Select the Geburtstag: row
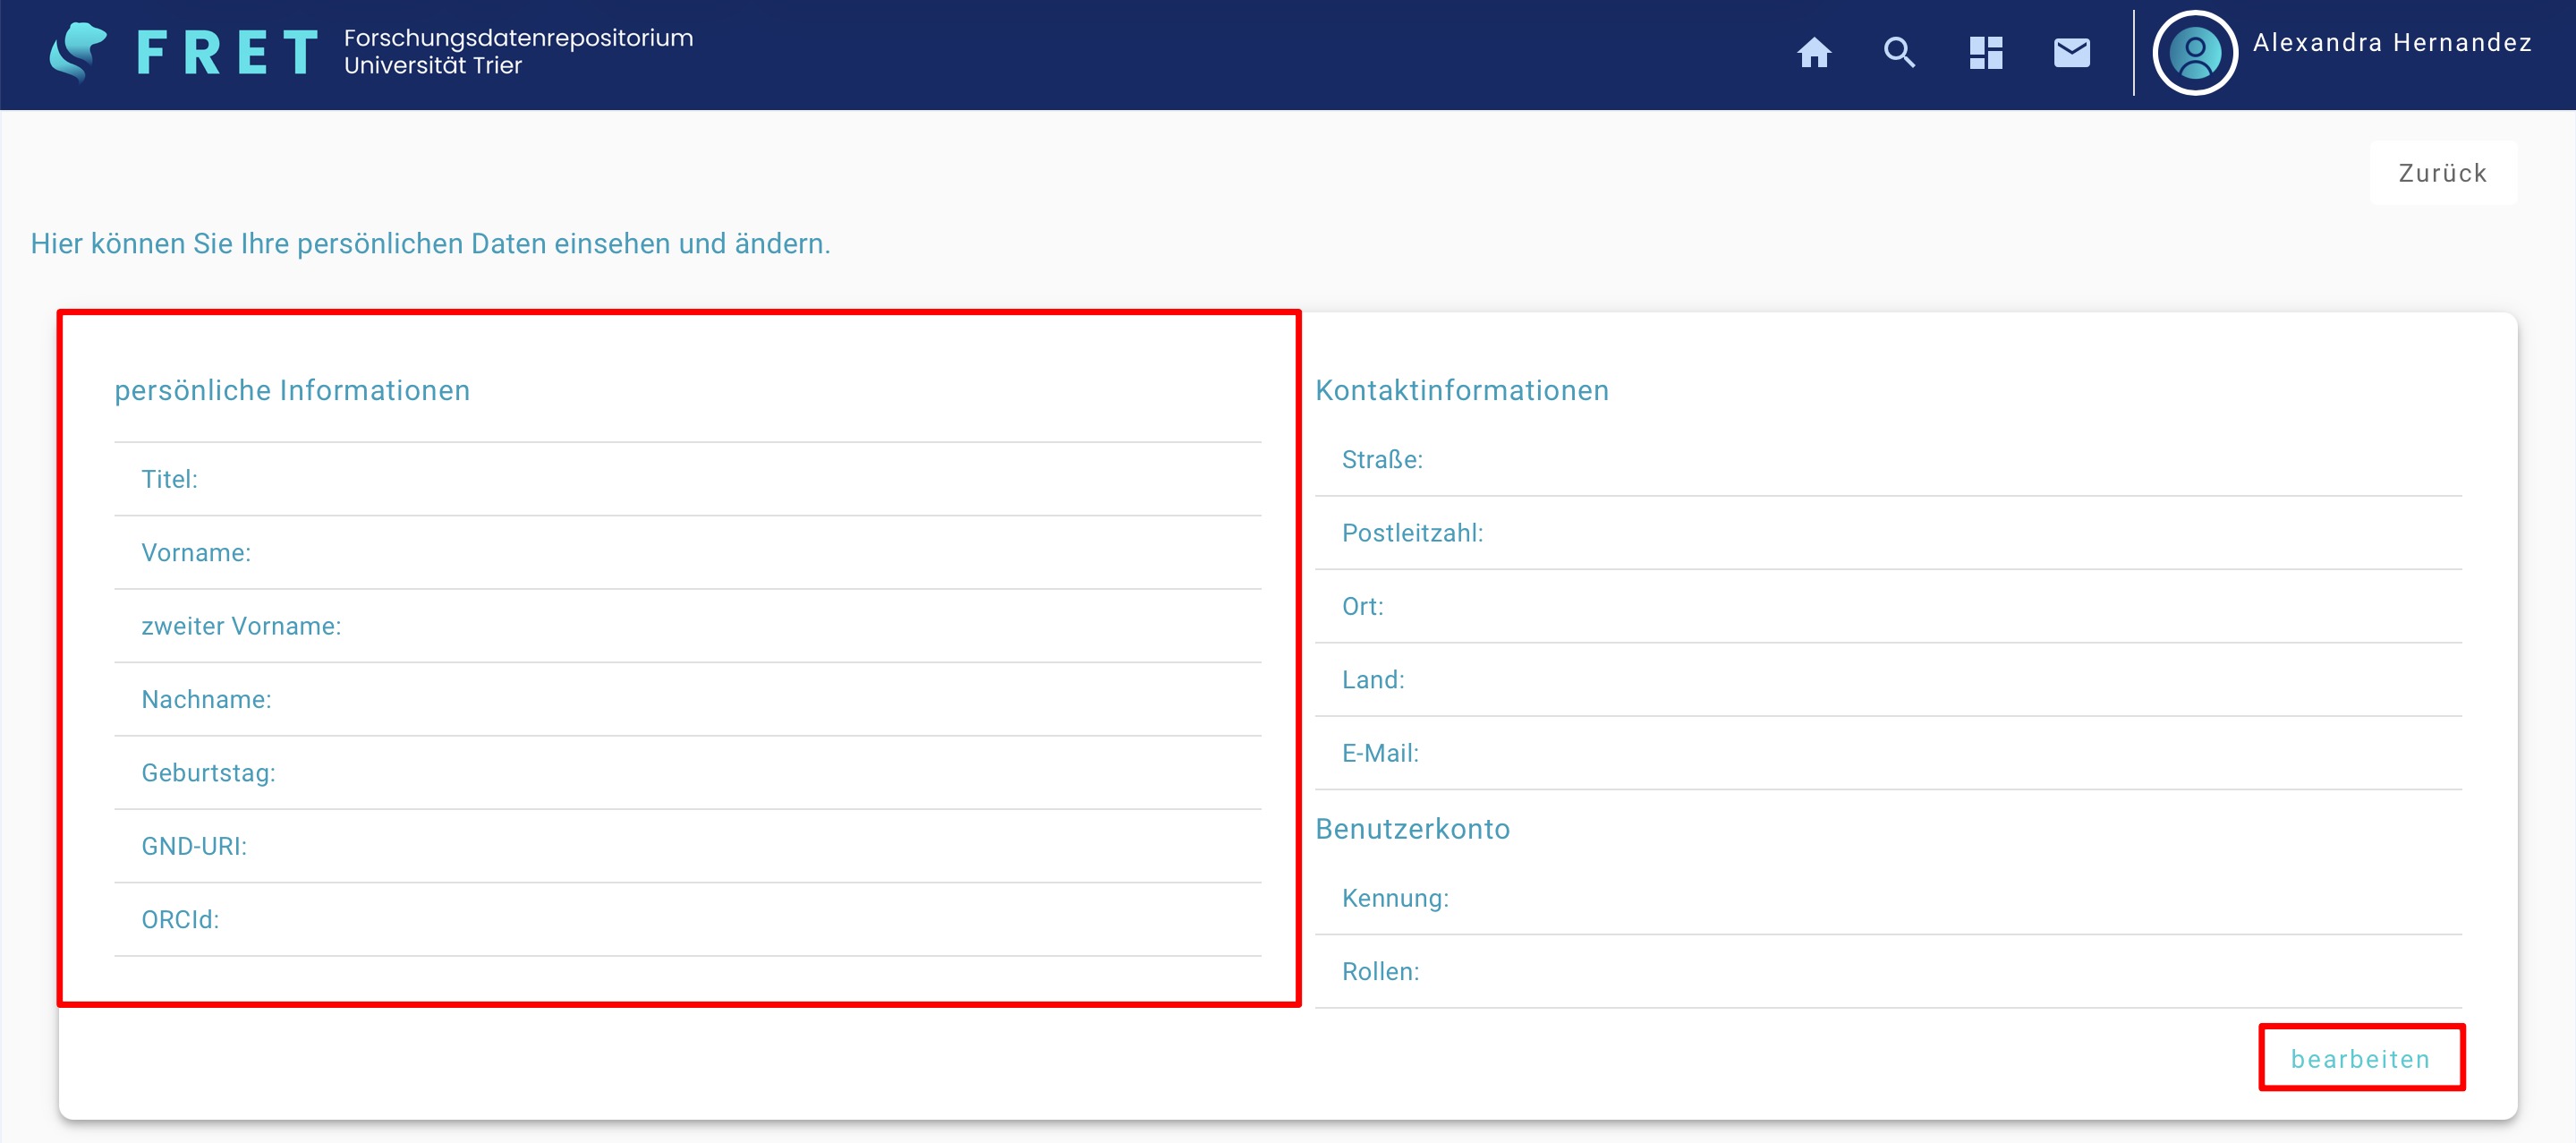The width and height of the screenshot is (2576, 1143). coord(688,772)
